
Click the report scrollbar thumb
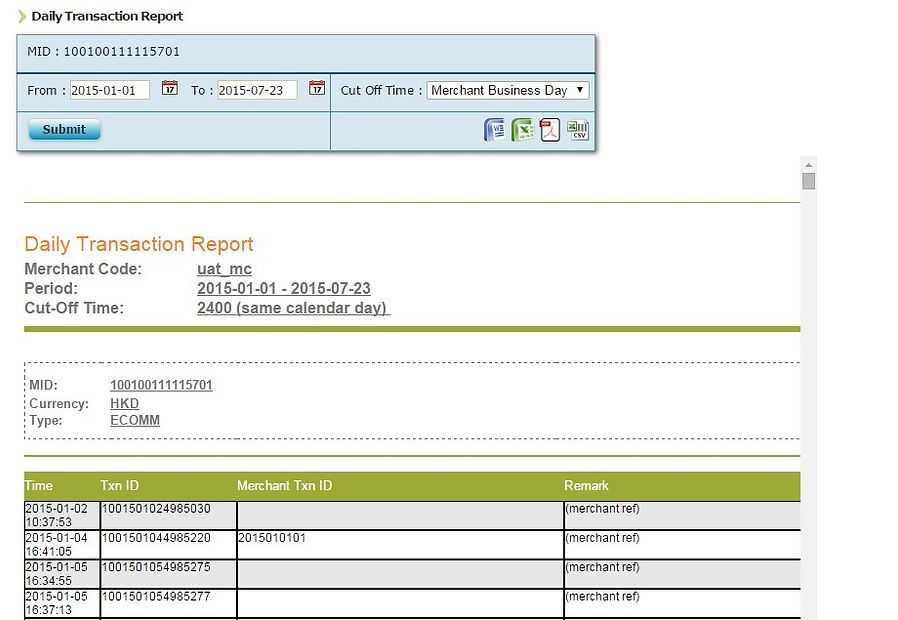tap(808, 181)
